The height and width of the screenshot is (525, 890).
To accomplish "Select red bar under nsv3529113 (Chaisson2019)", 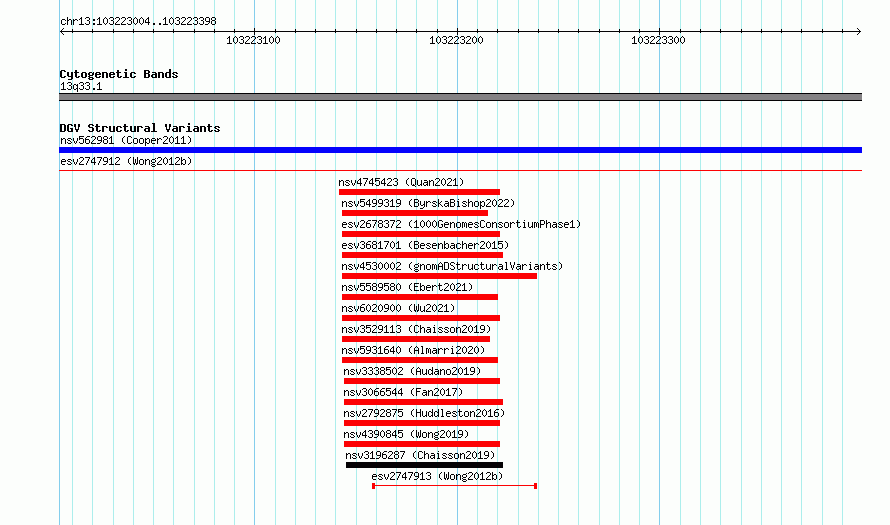I will point(415,339).
